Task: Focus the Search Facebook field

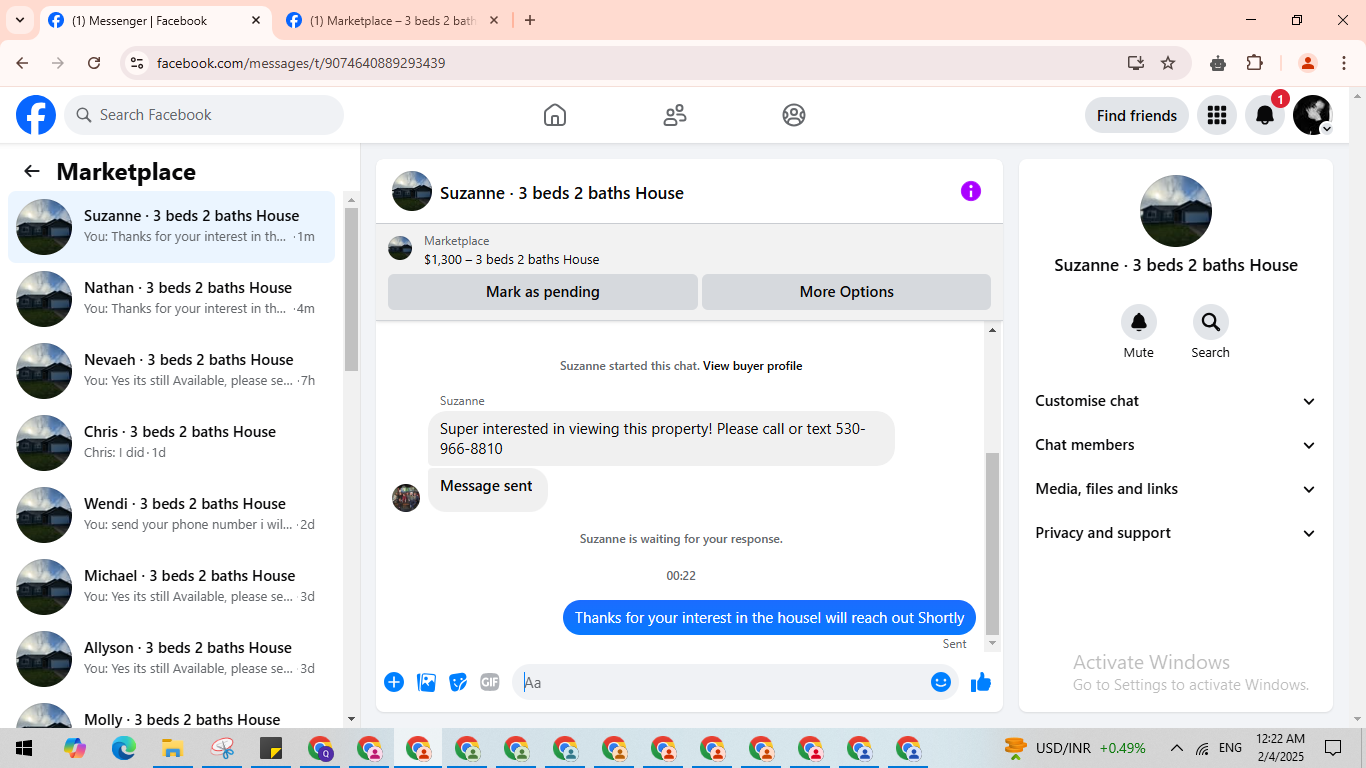Action: point(204,115)
